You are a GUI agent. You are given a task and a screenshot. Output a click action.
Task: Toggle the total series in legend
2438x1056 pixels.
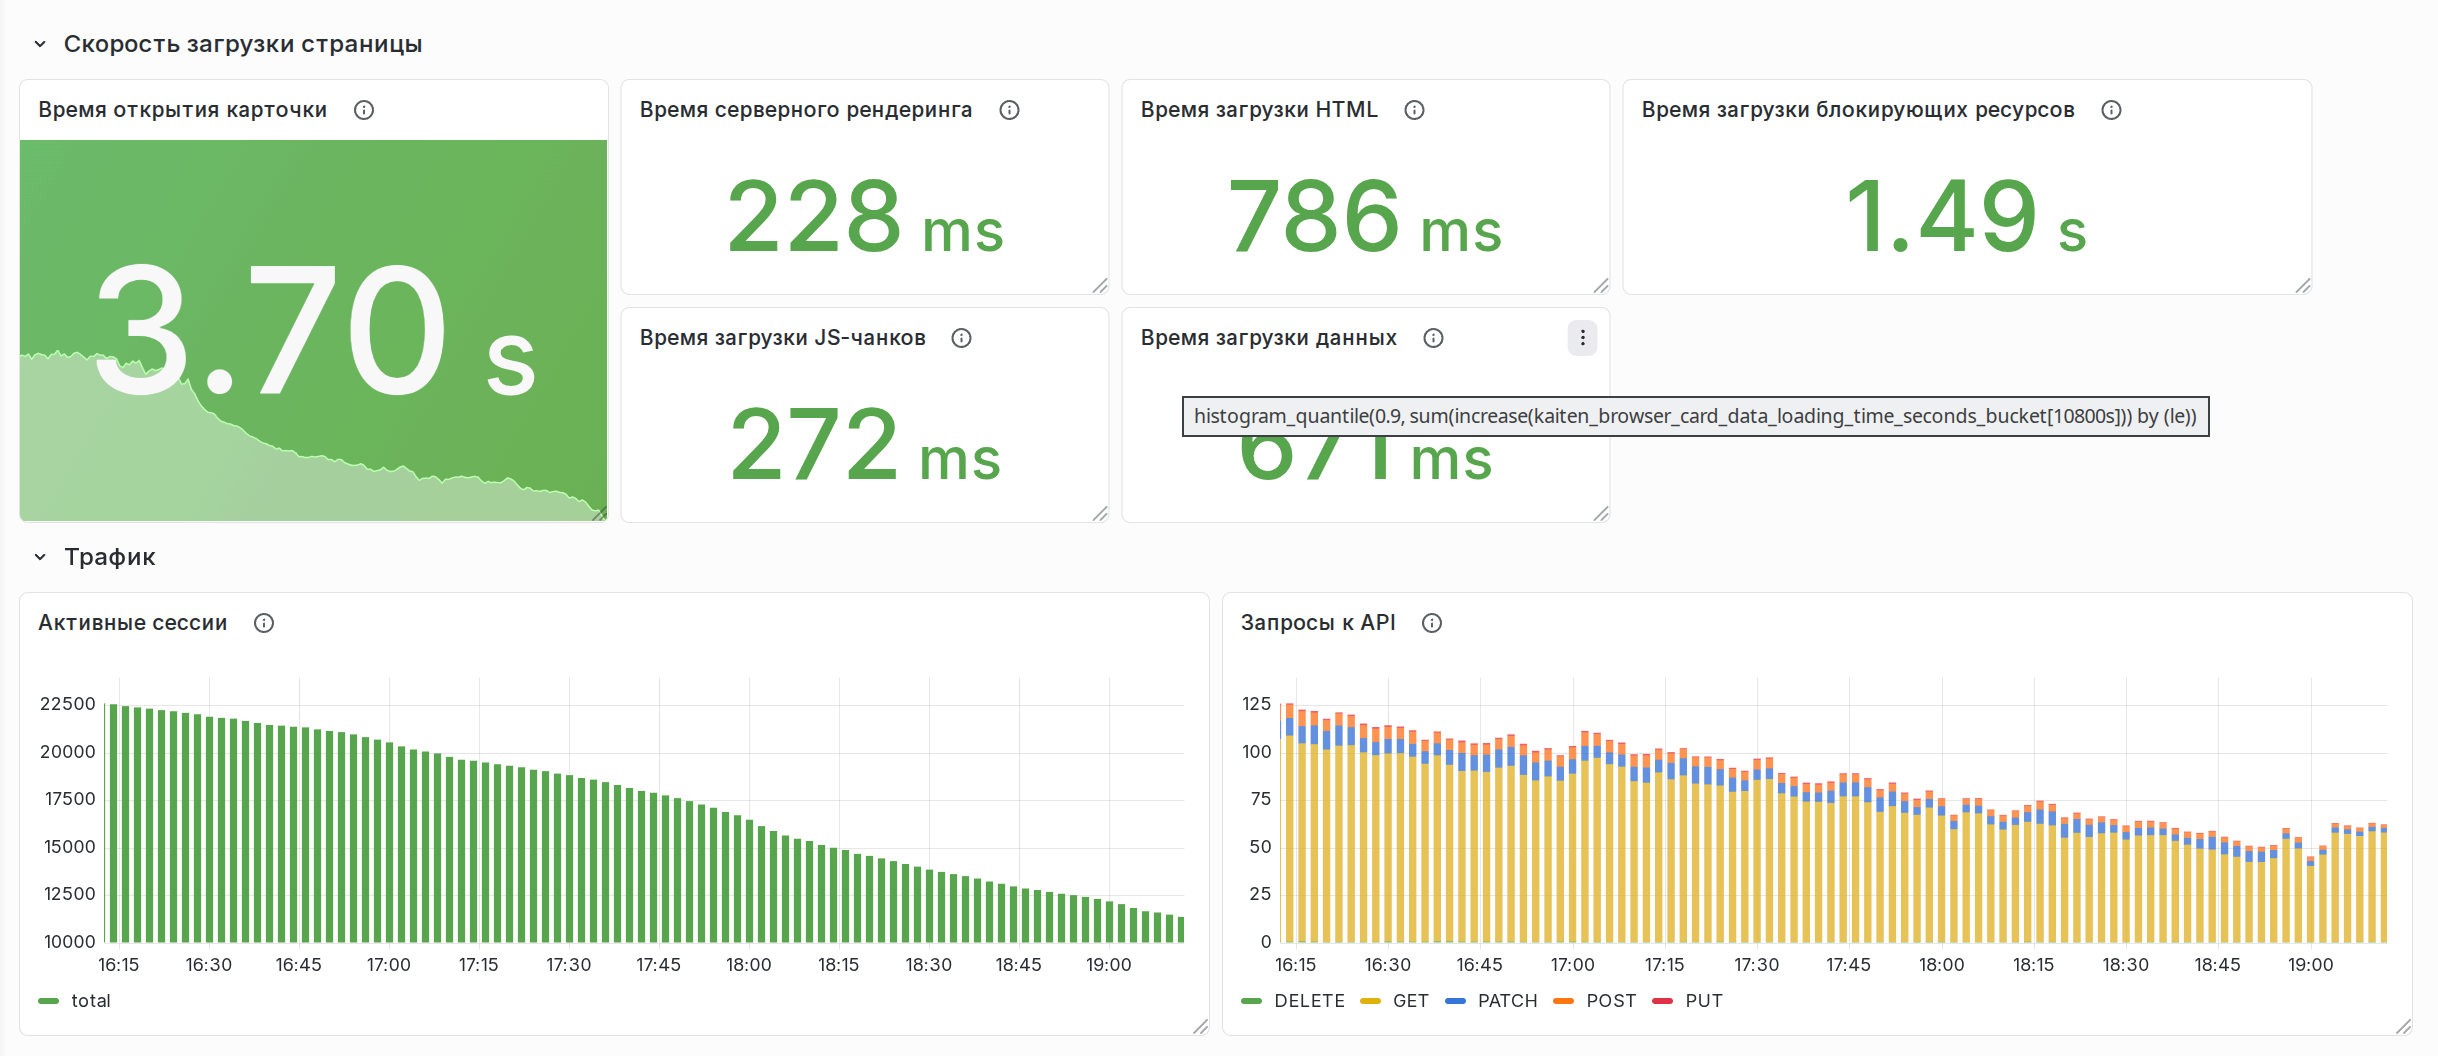tap(90, 1001)
